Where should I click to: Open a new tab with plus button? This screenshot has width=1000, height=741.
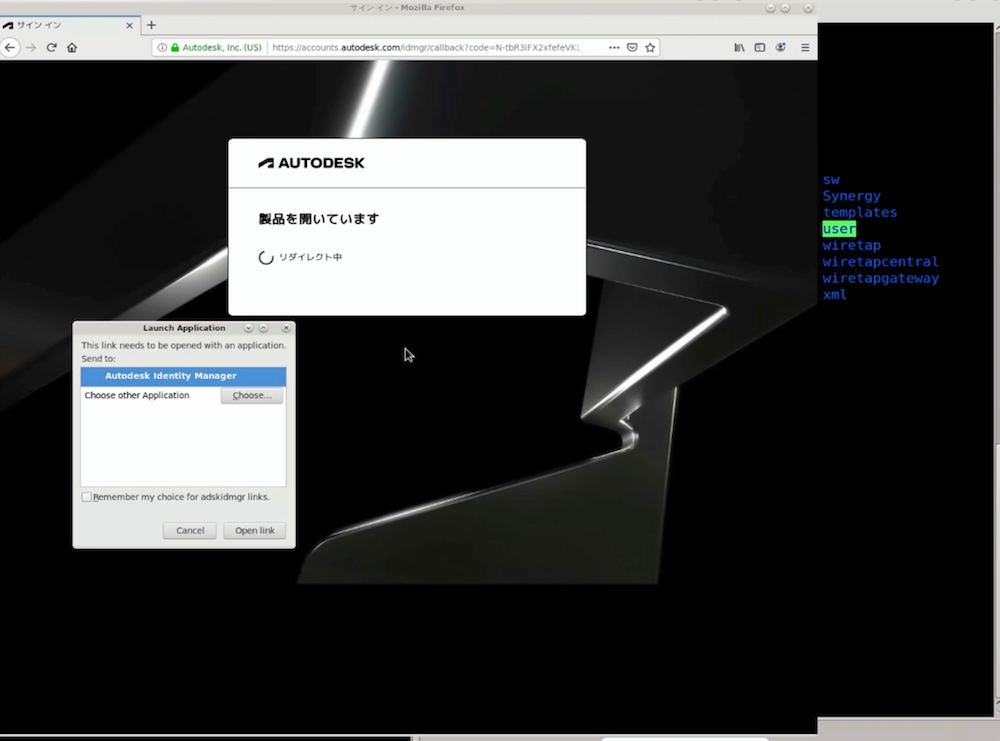tap(151, 25)
